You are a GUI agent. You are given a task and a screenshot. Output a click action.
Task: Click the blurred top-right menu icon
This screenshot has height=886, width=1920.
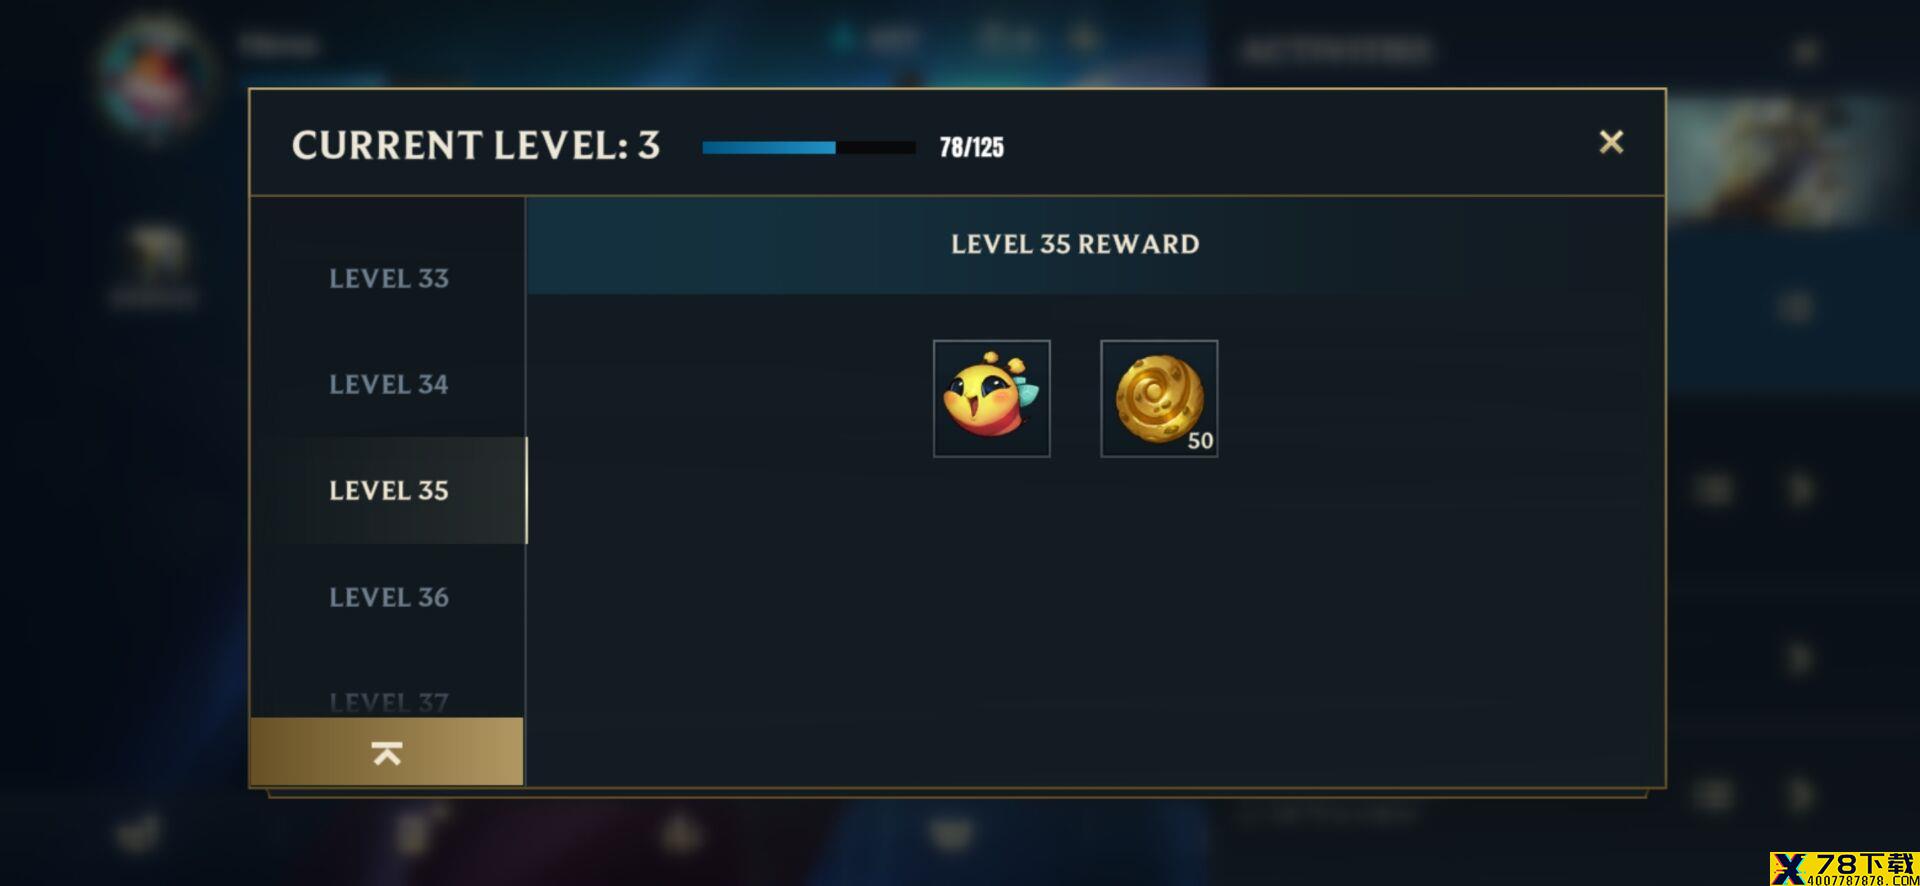[1806, 50]
